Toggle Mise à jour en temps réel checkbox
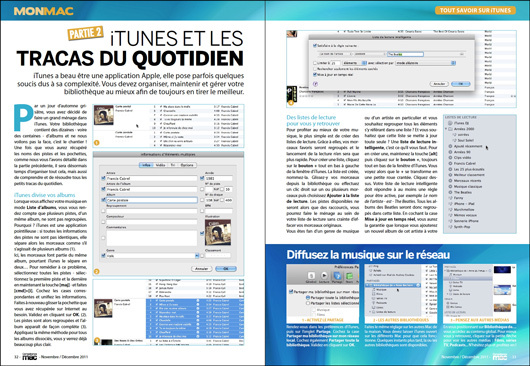The height and width of the screenshot is (366, 530). (315, 74)
